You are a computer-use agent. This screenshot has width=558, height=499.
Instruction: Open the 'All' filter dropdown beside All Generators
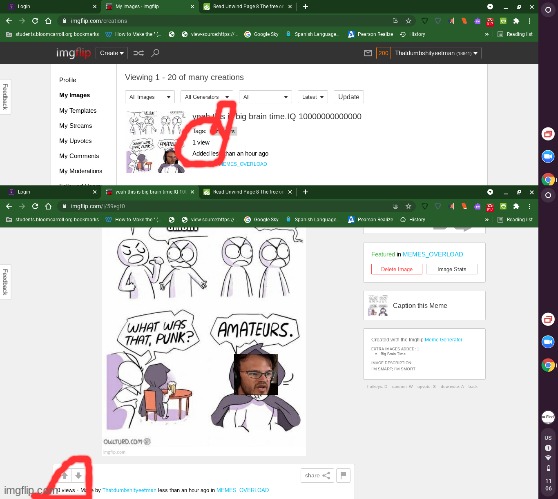pyautogui.click(x=265, y=97)
